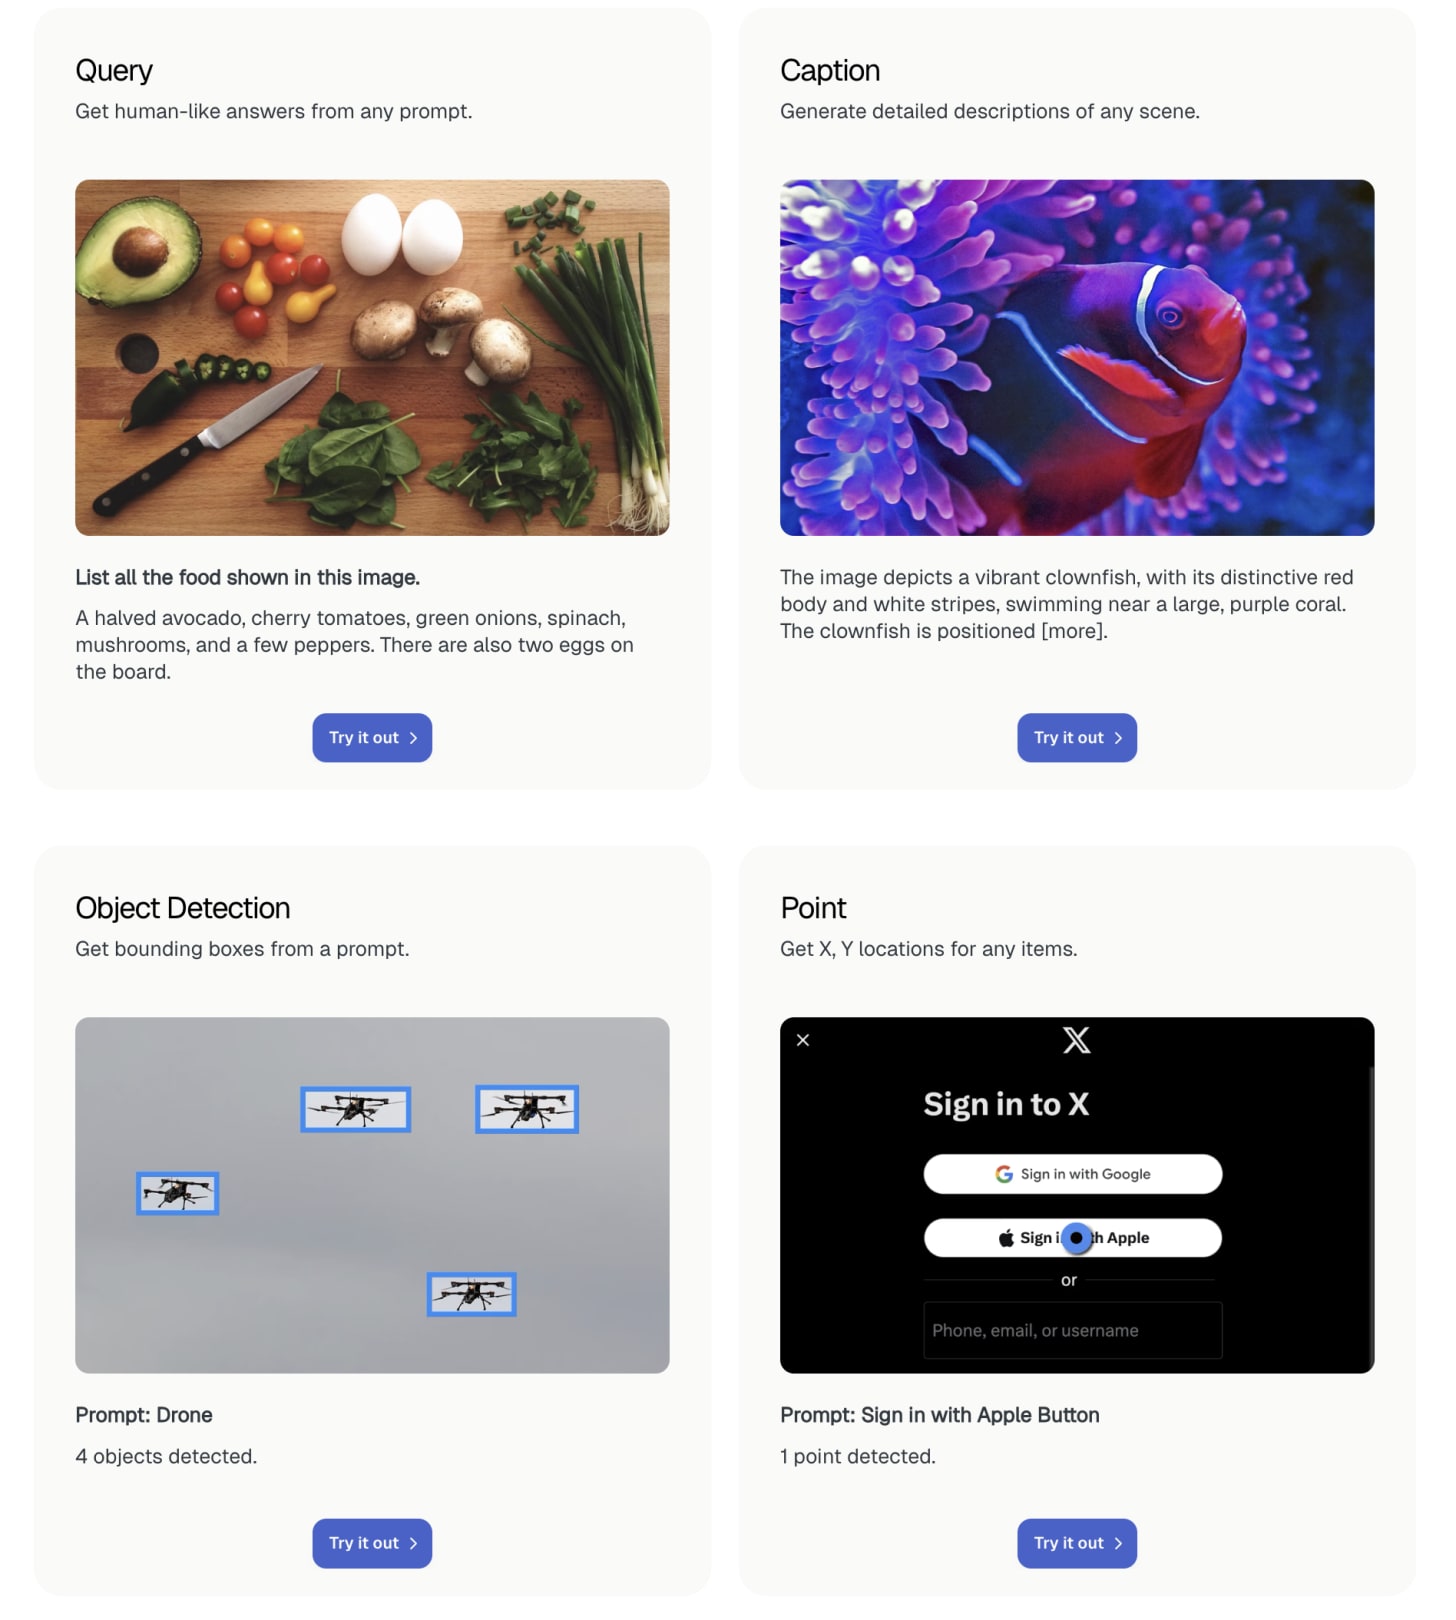Click Sign in with Google button
The height and width of the screenshot is (1620, 1456).
pos(1073,1174)
